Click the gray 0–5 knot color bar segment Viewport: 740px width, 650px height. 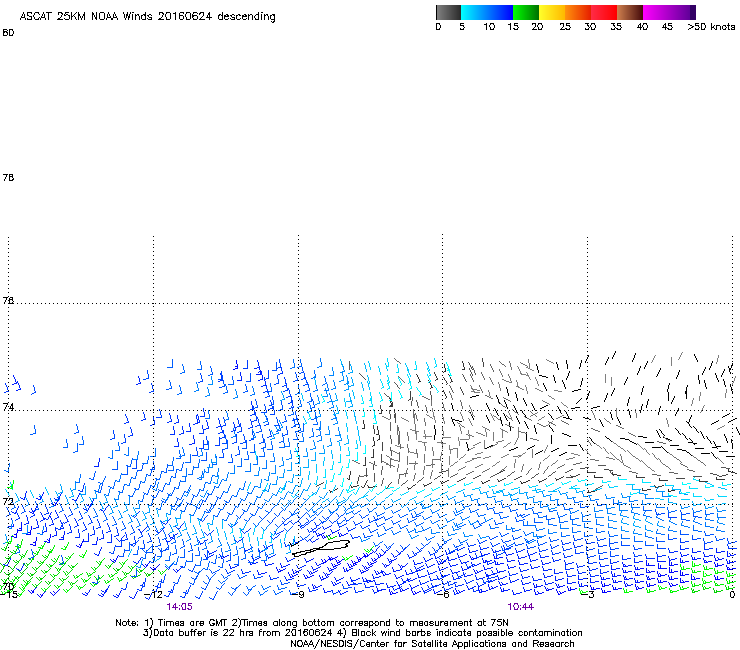448,12
